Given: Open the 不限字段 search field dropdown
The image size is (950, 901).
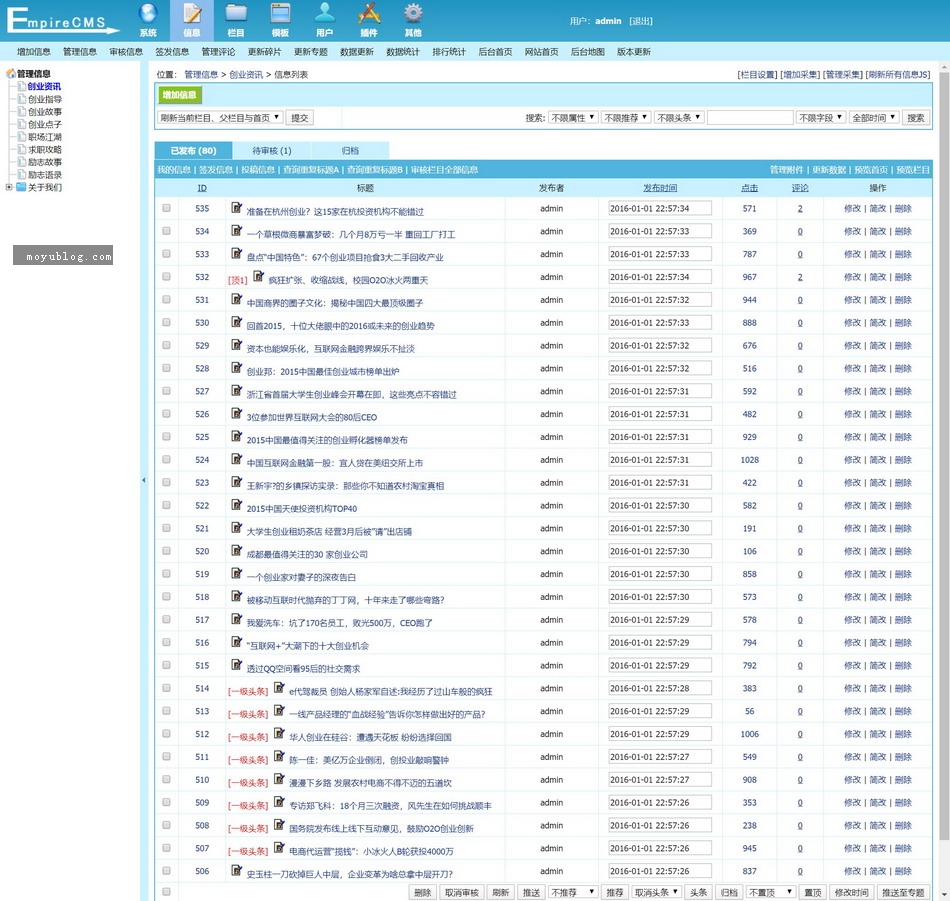Looking at the screenshot, I should coord(821,118).
